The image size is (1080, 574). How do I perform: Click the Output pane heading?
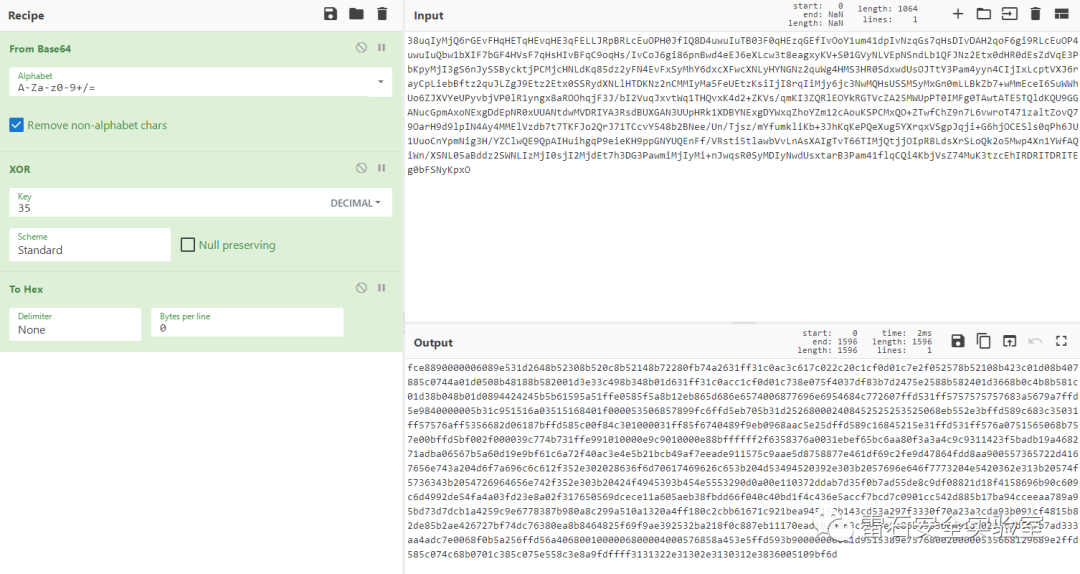click(x=433, y=342)
